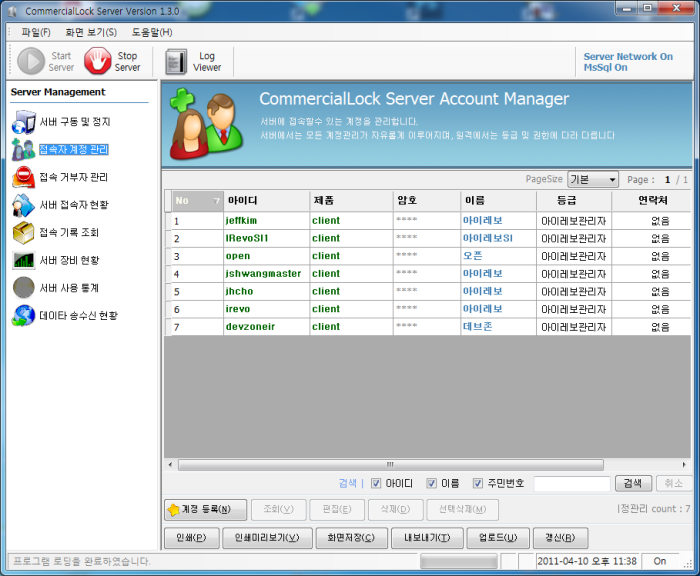Select 데이타 송수신 현황 in sidebar
Image resolution: width=700 pixels, height=576 pixels.
[79, 316]
